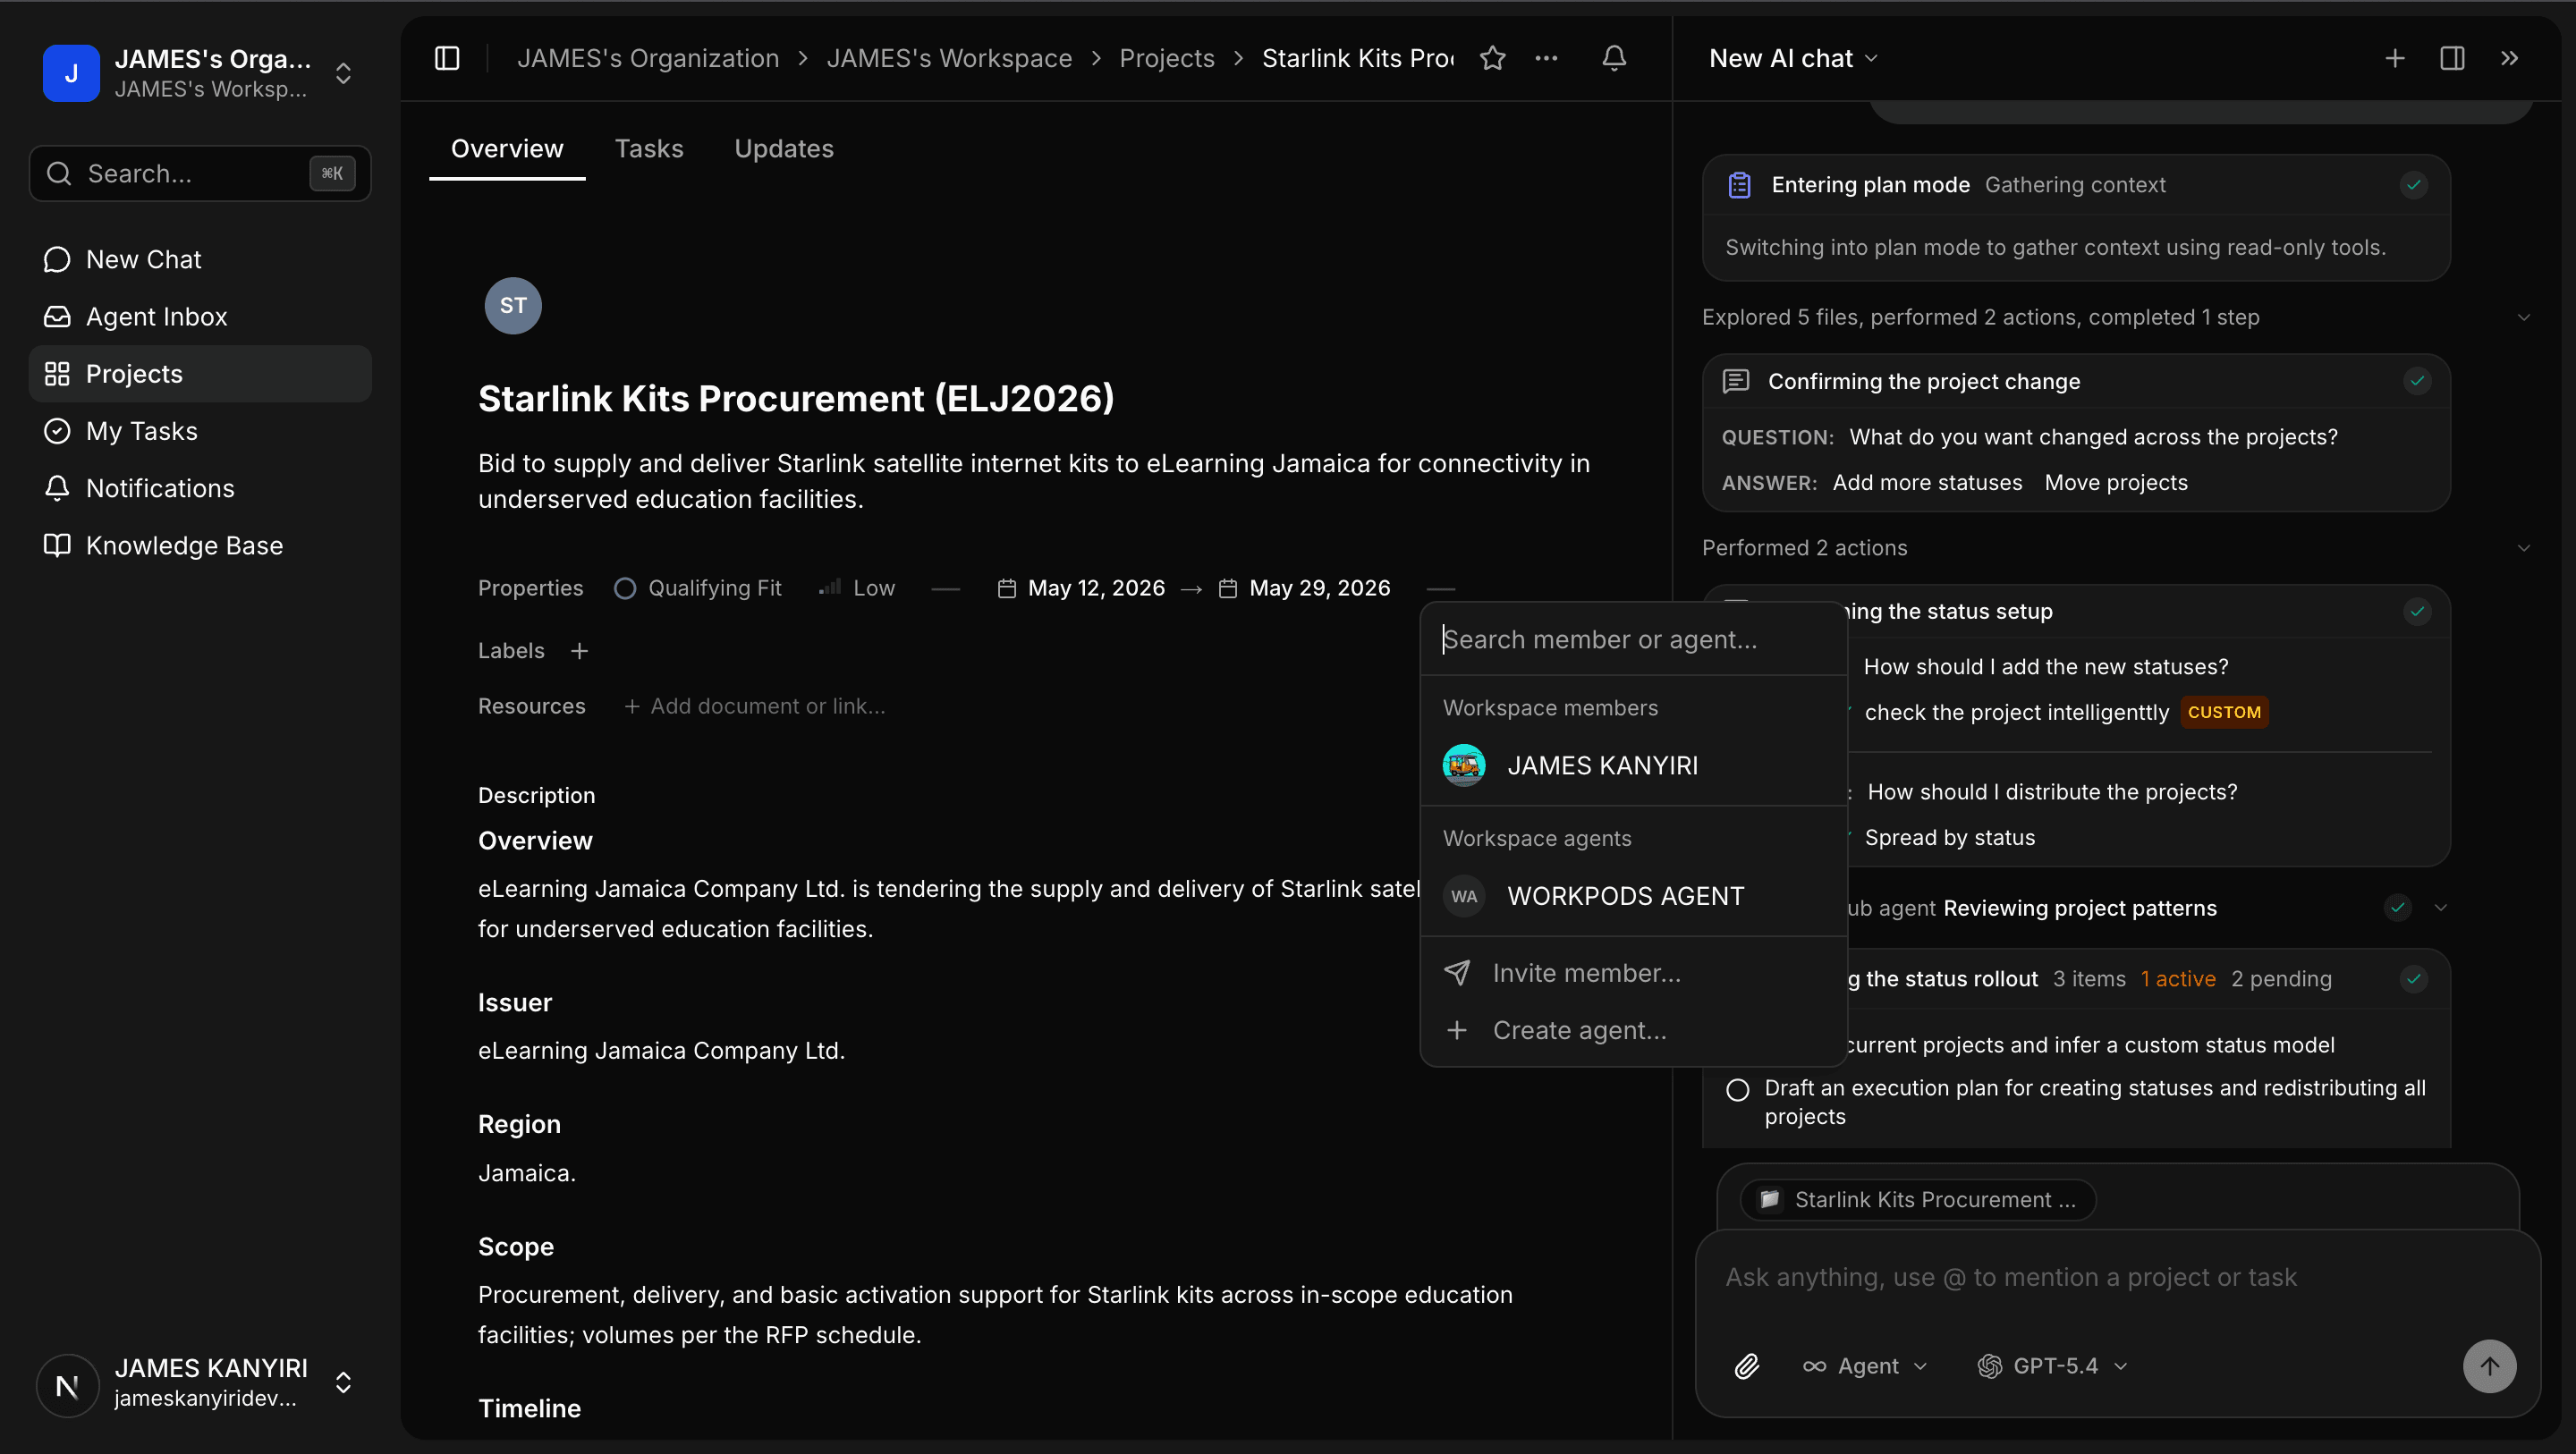Screen dimensions: 2576x1454
Task: Select WORKPODS AGENT
Action: (1633, 896)
